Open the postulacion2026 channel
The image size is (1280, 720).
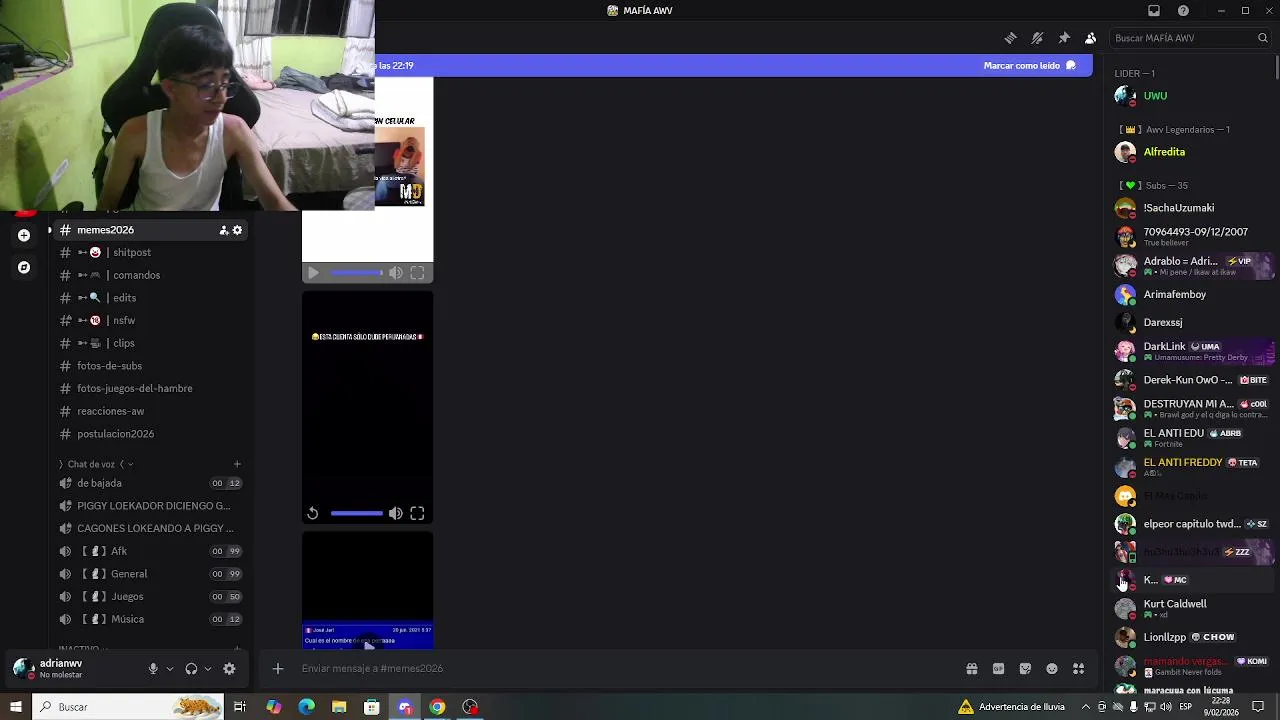pos(150,434)
